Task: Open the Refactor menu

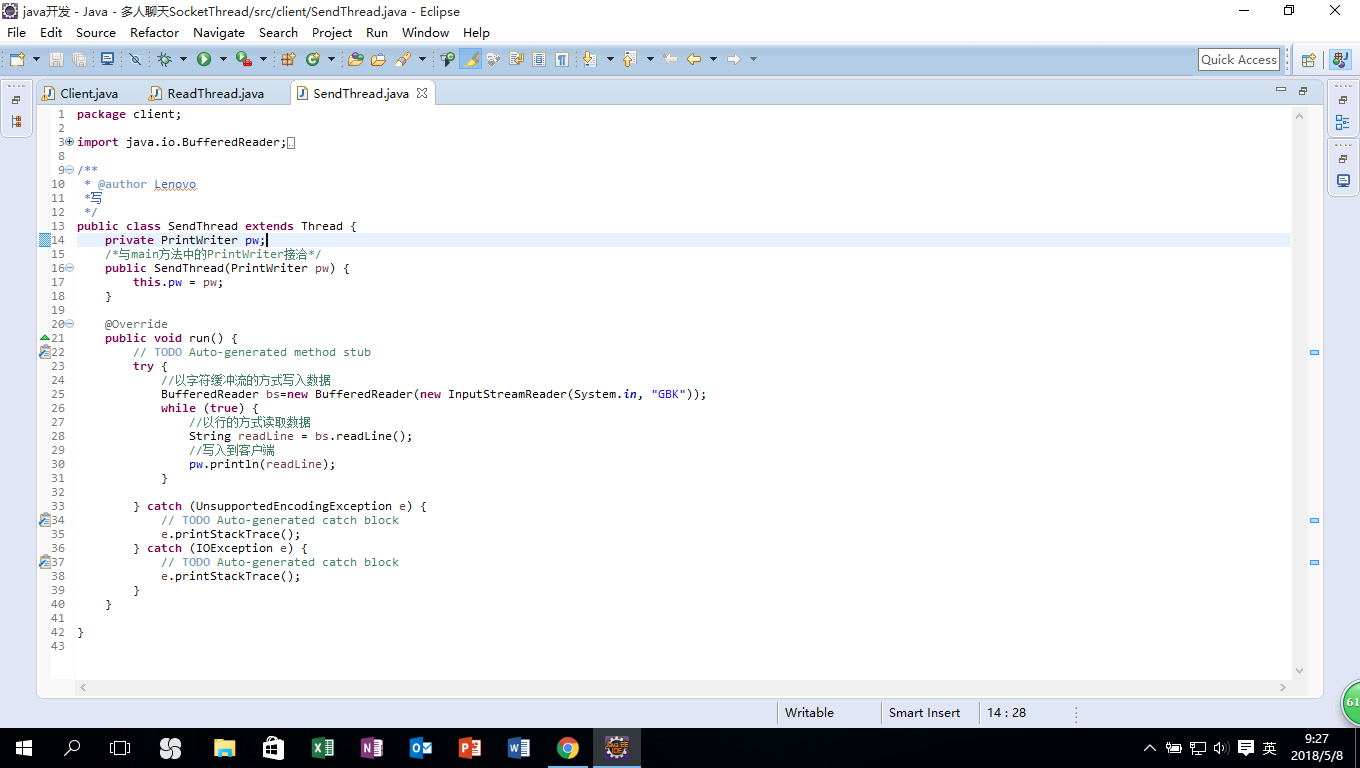Action: [154, 32]
